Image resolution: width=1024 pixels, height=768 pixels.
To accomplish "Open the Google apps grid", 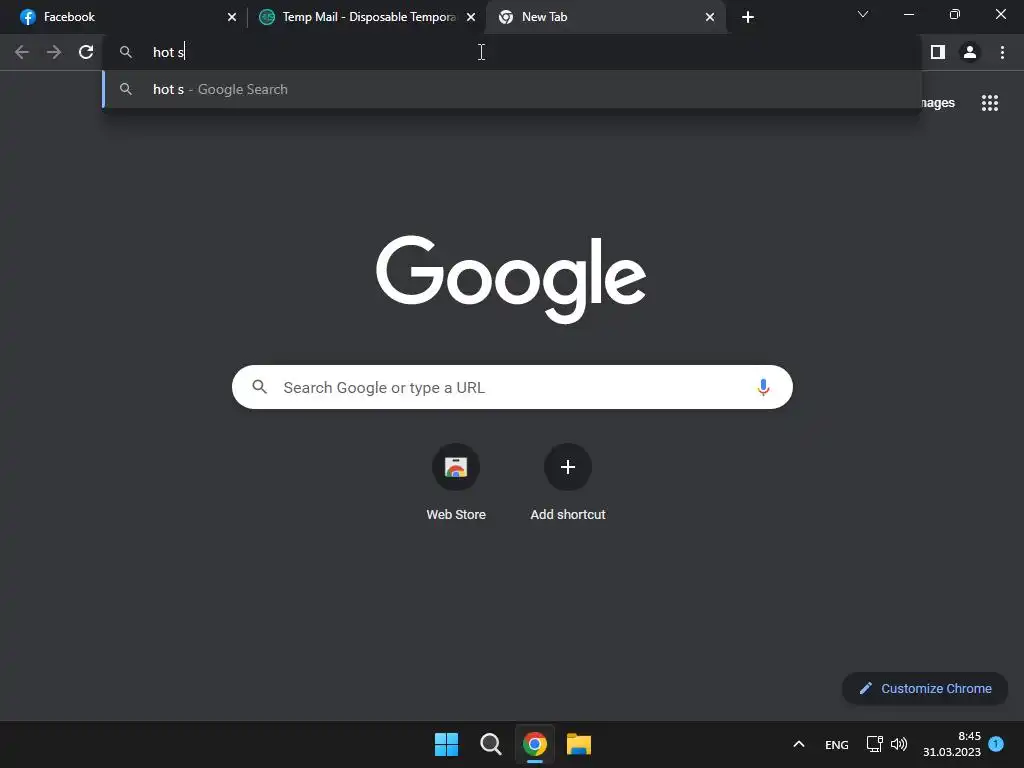I will [x=990, y=103].
